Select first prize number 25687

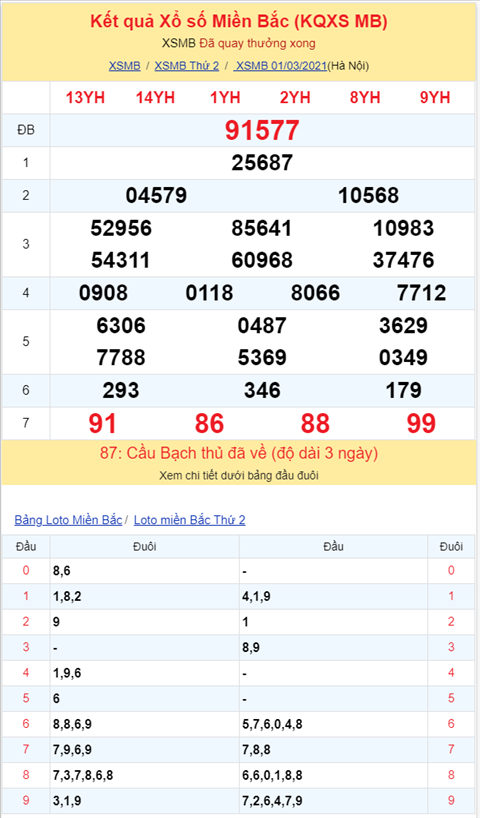262,163
